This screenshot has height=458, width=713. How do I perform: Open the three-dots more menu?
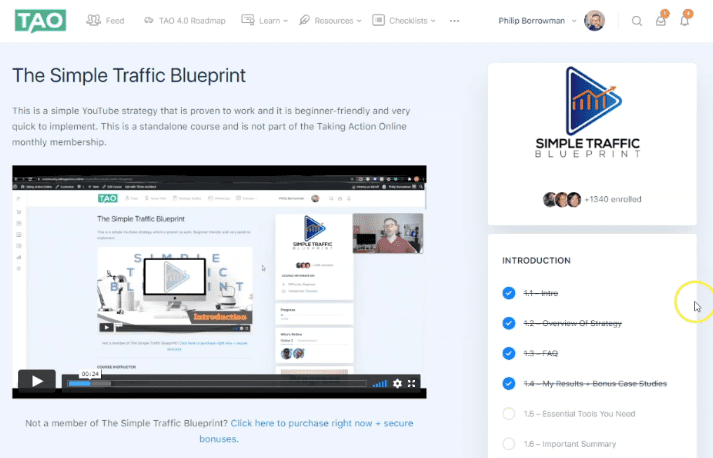(454, 21)
